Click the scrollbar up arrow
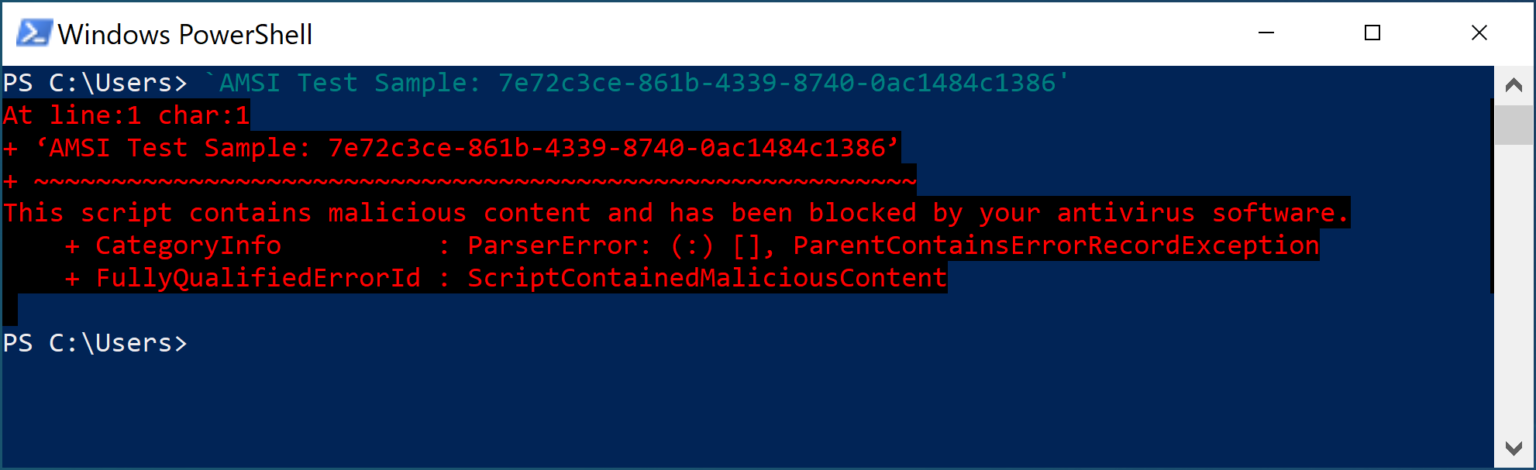The width and height of the screenshot is (1536, 470). point(1510,82)
